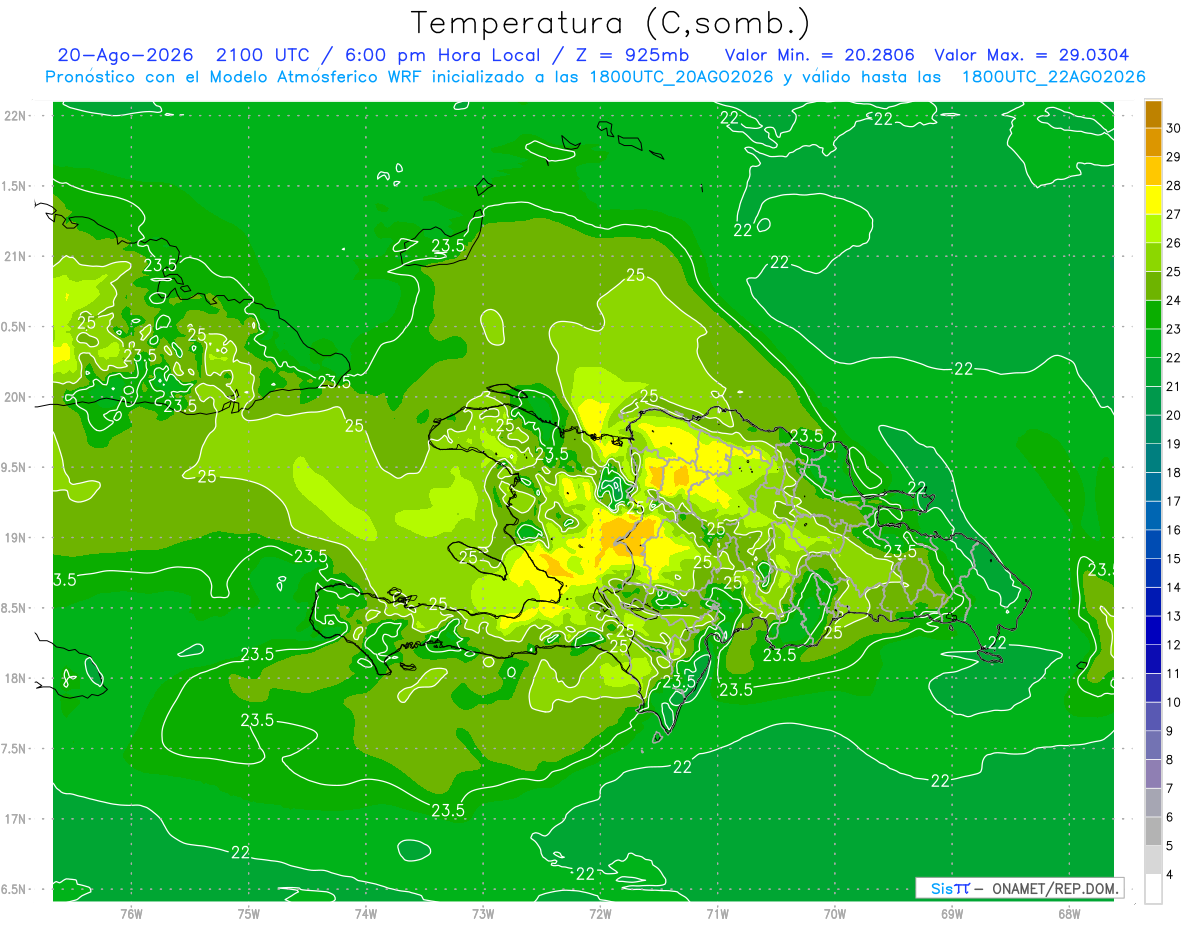Viewport: 1200px width, 927px height.
Task: Click the "68W" longitude axis label
Action: point(1069,914)
